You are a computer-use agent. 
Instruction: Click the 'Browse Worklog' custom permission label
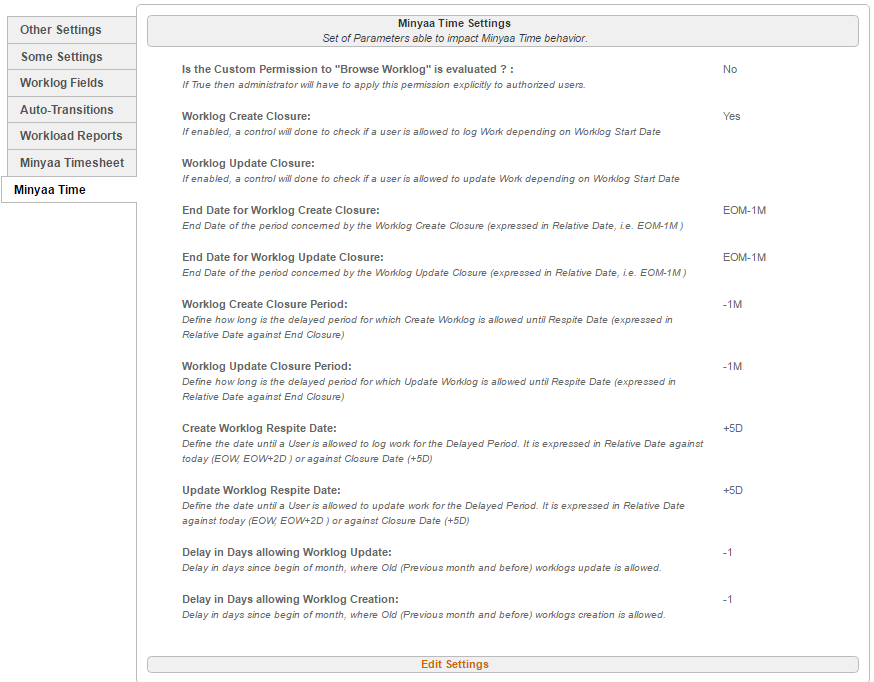[348, 70]
